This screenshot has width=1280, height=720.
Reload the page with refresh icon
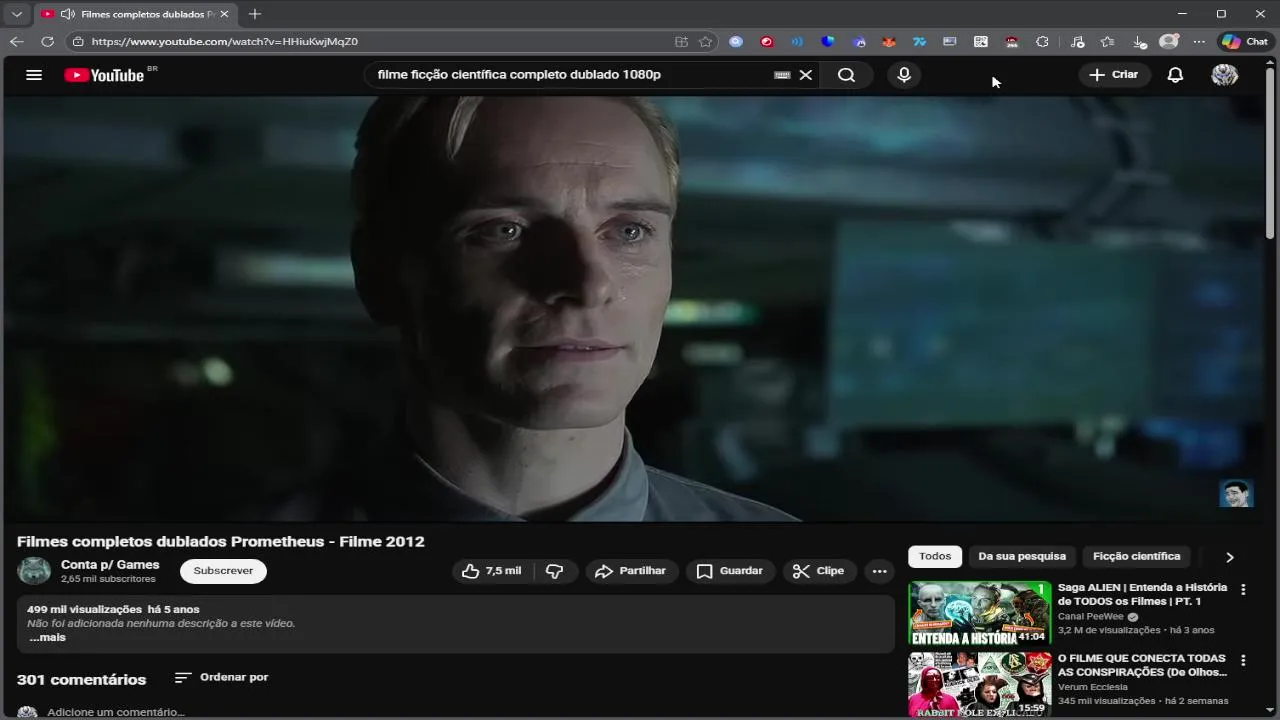[47, 41]
